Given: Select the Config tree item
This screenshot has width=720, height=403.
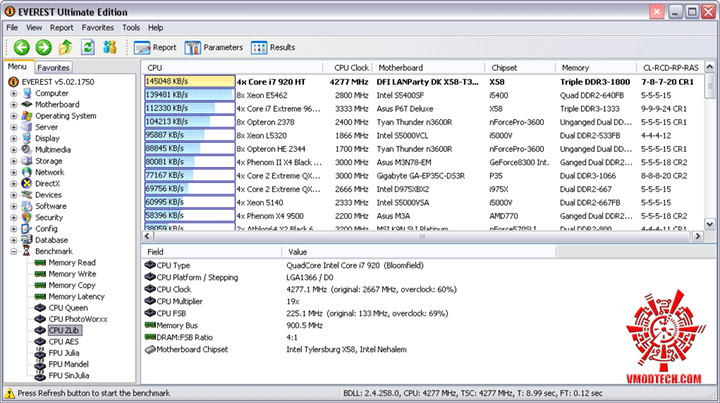Looking at the screenshot, I should point(46,229).
